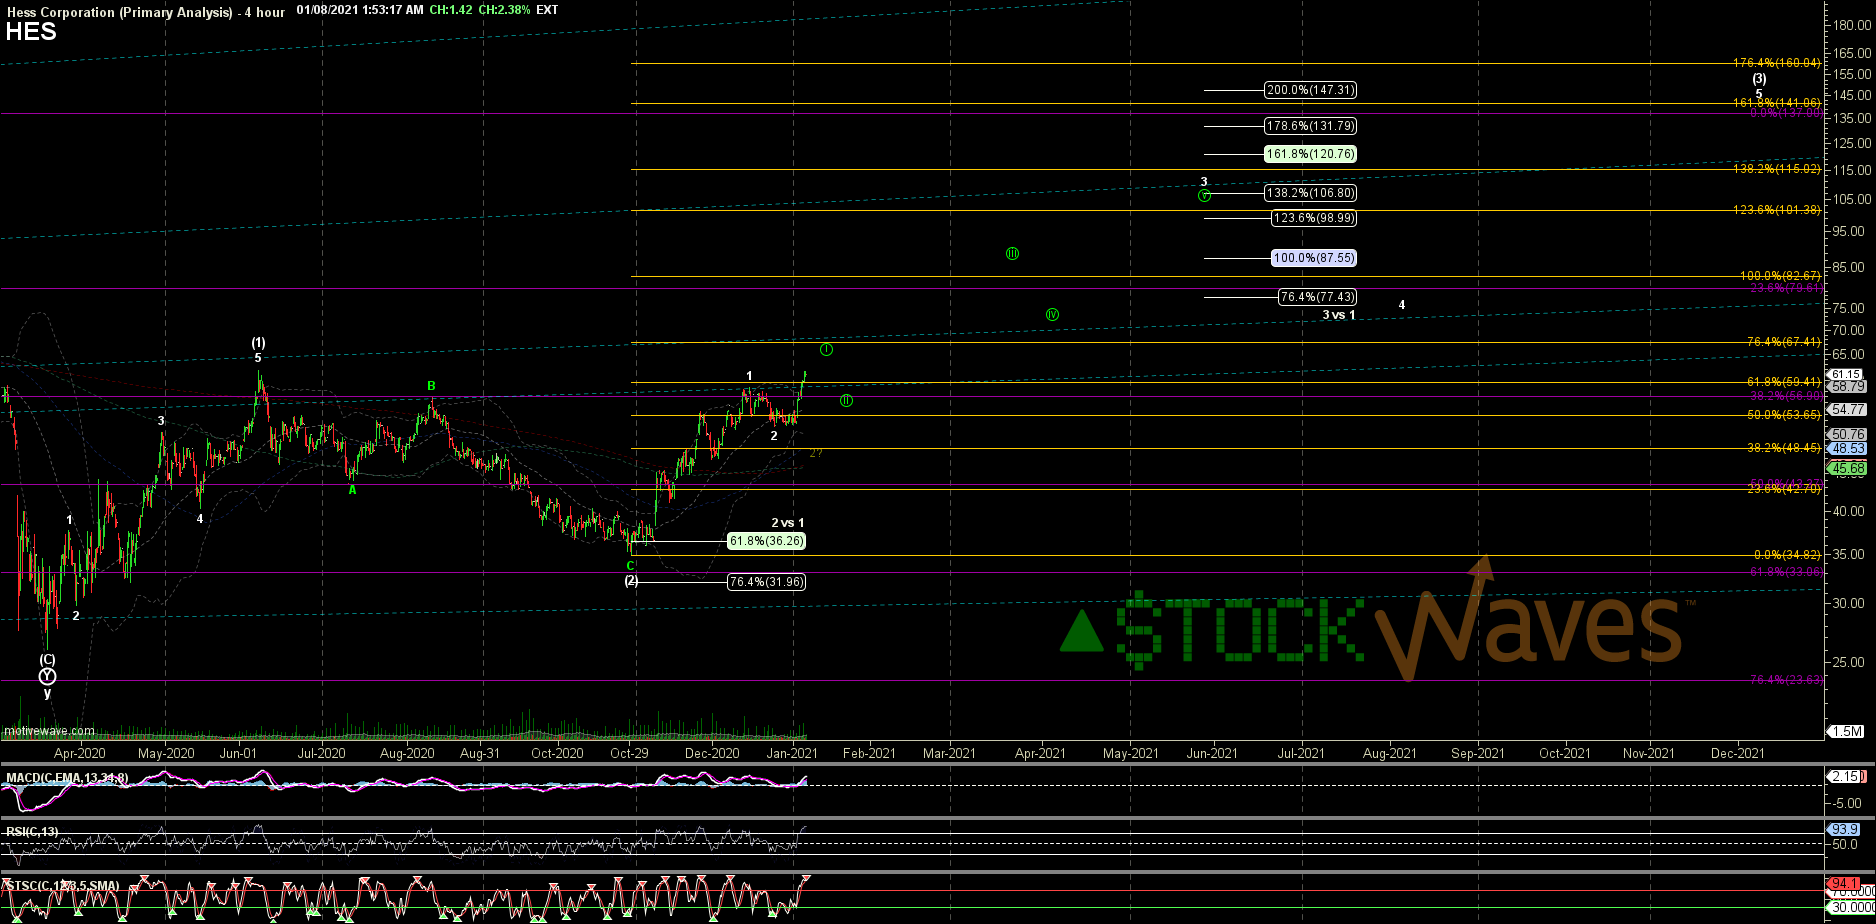Select the STSC stochastic indicator label
Screen dimensions: 1876x924
coord(64,885)
